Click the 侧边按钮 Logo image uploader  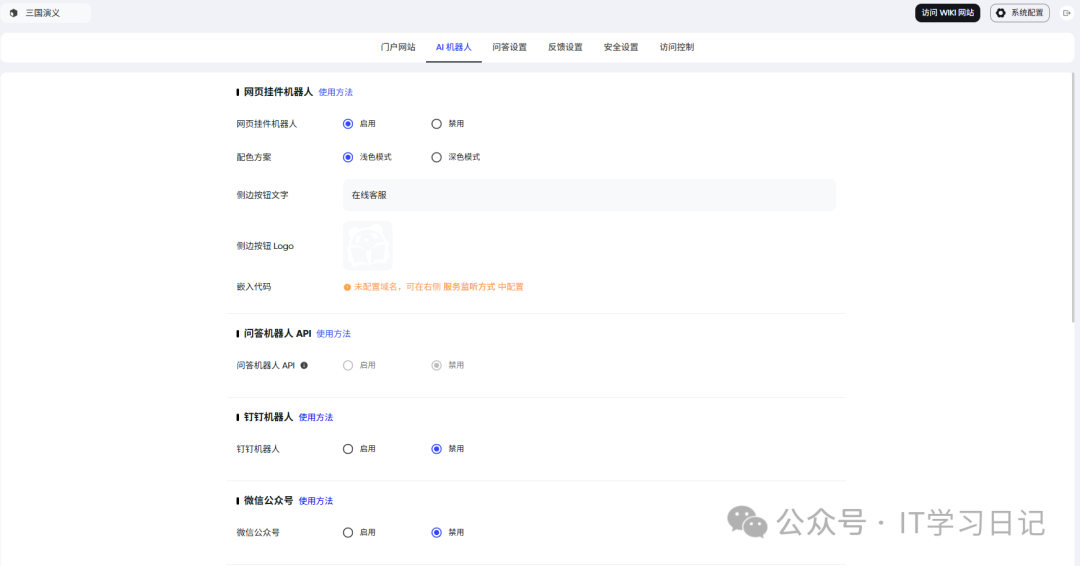pyautogui.click(x=368, y=246)
